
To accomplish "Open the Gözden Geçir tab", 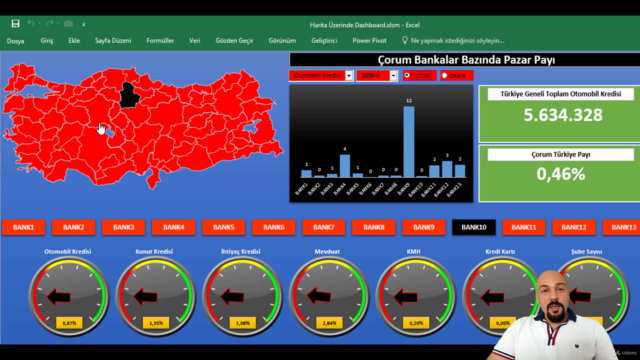I will [234, 41].
